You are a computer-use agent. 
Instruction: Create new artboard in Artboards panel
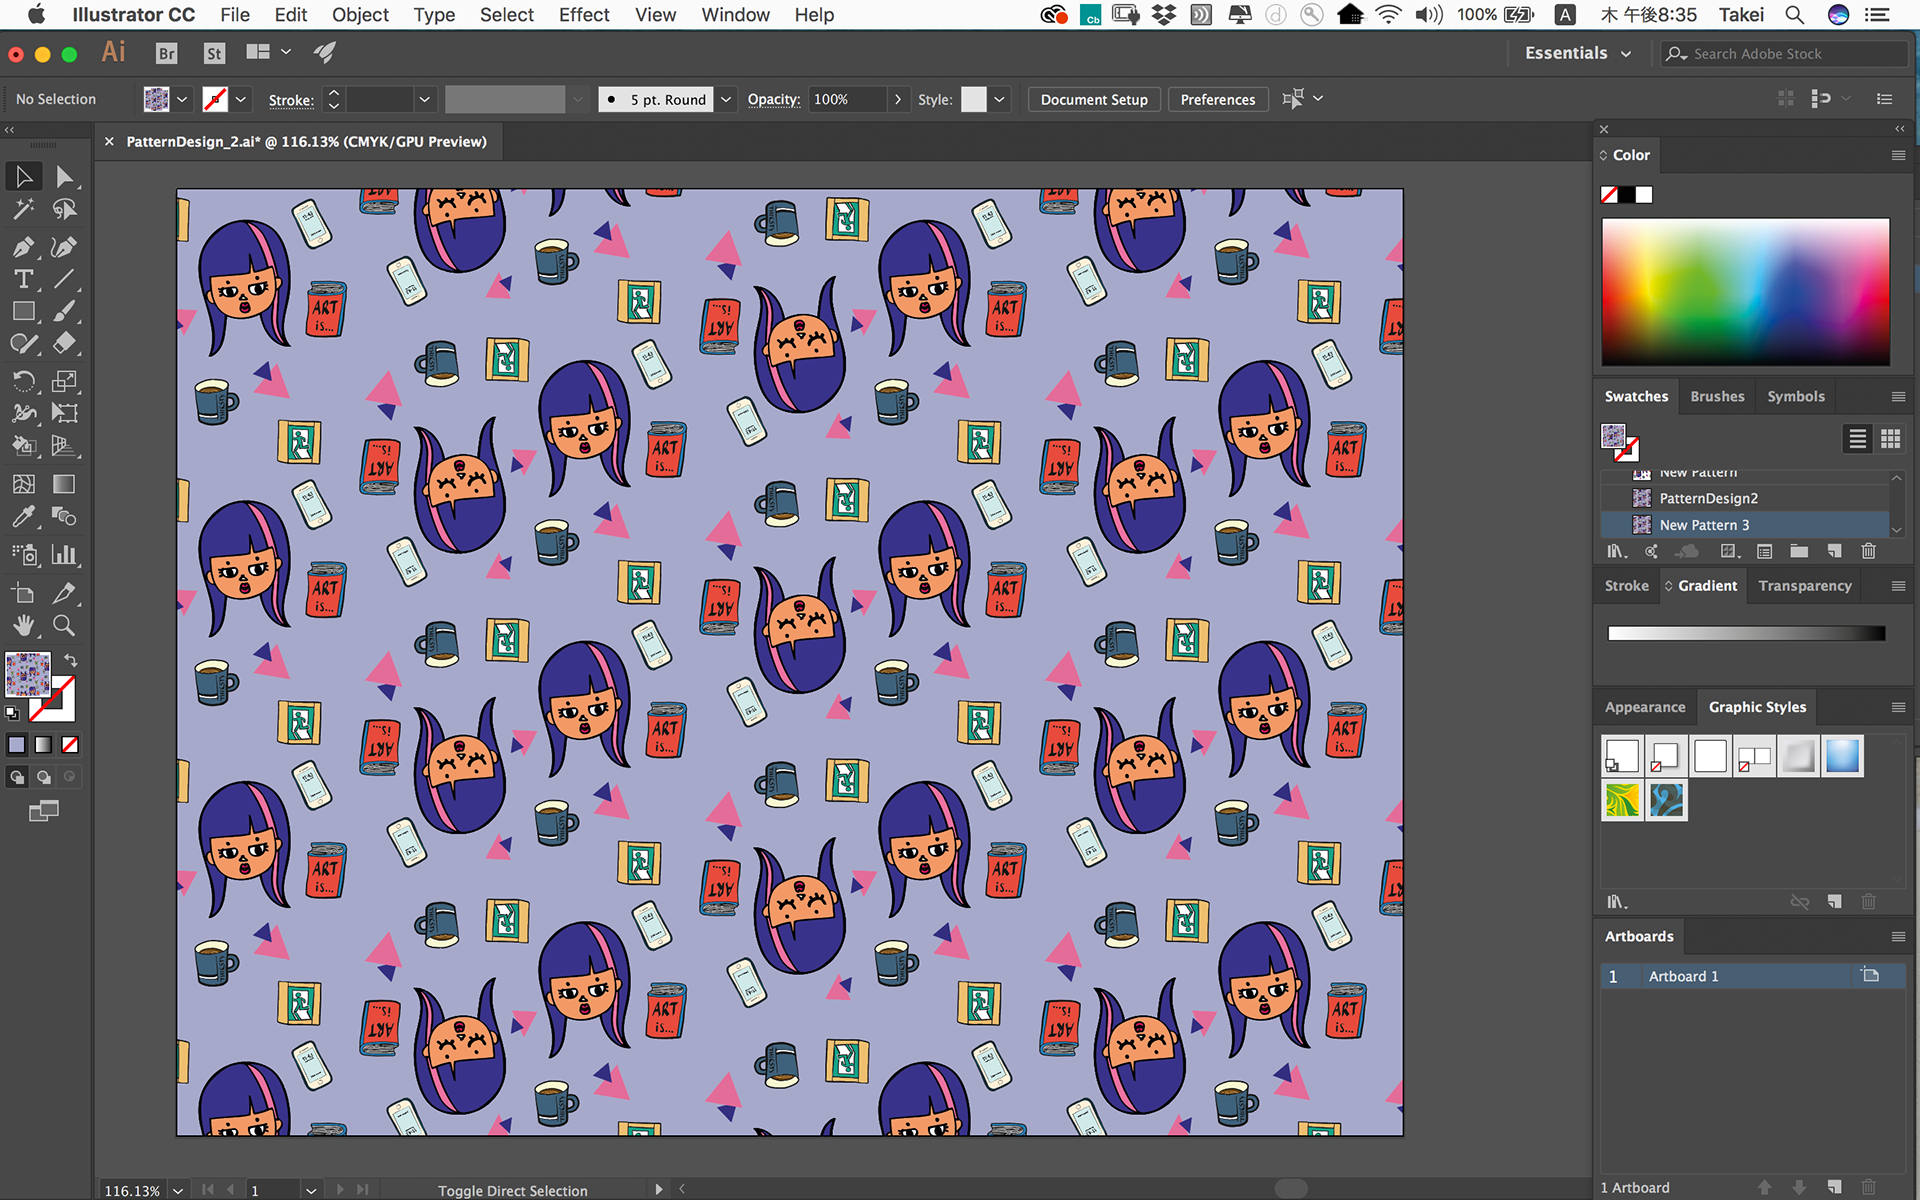(x=1834, y=1187)
